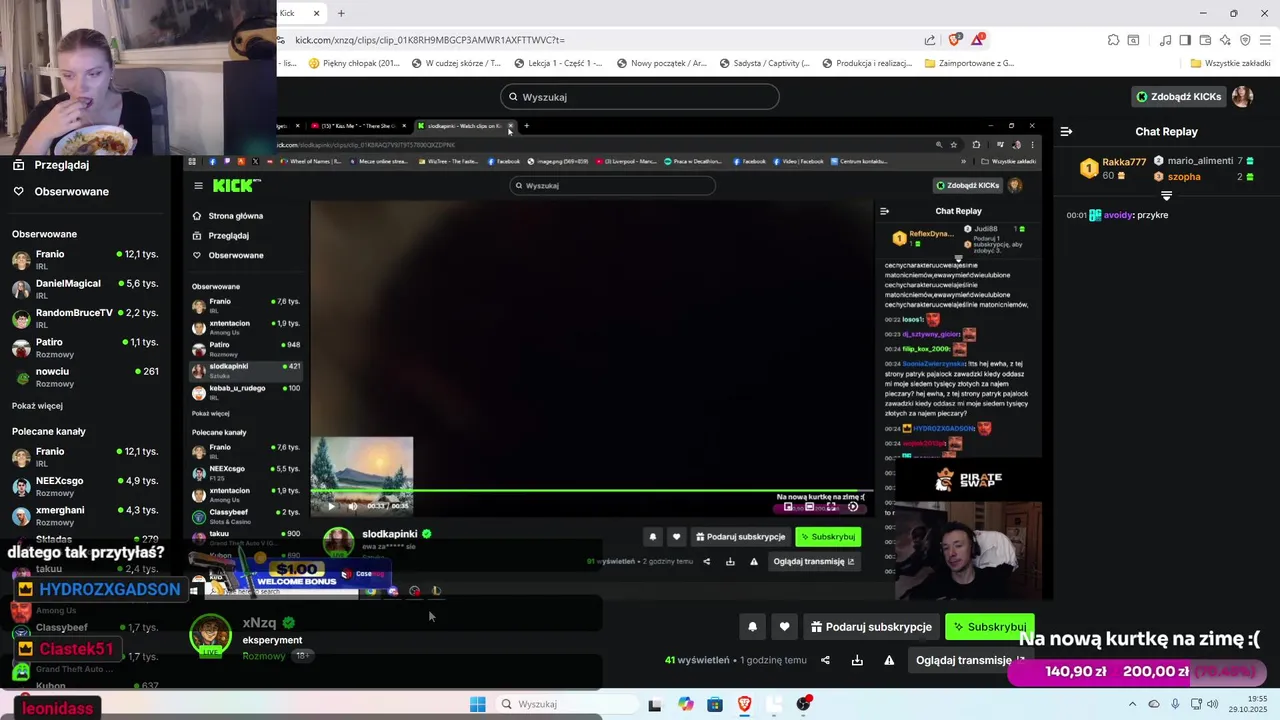1280x720 pixels.
Task: Close the Kick browser tab
Action: point(316,13)
